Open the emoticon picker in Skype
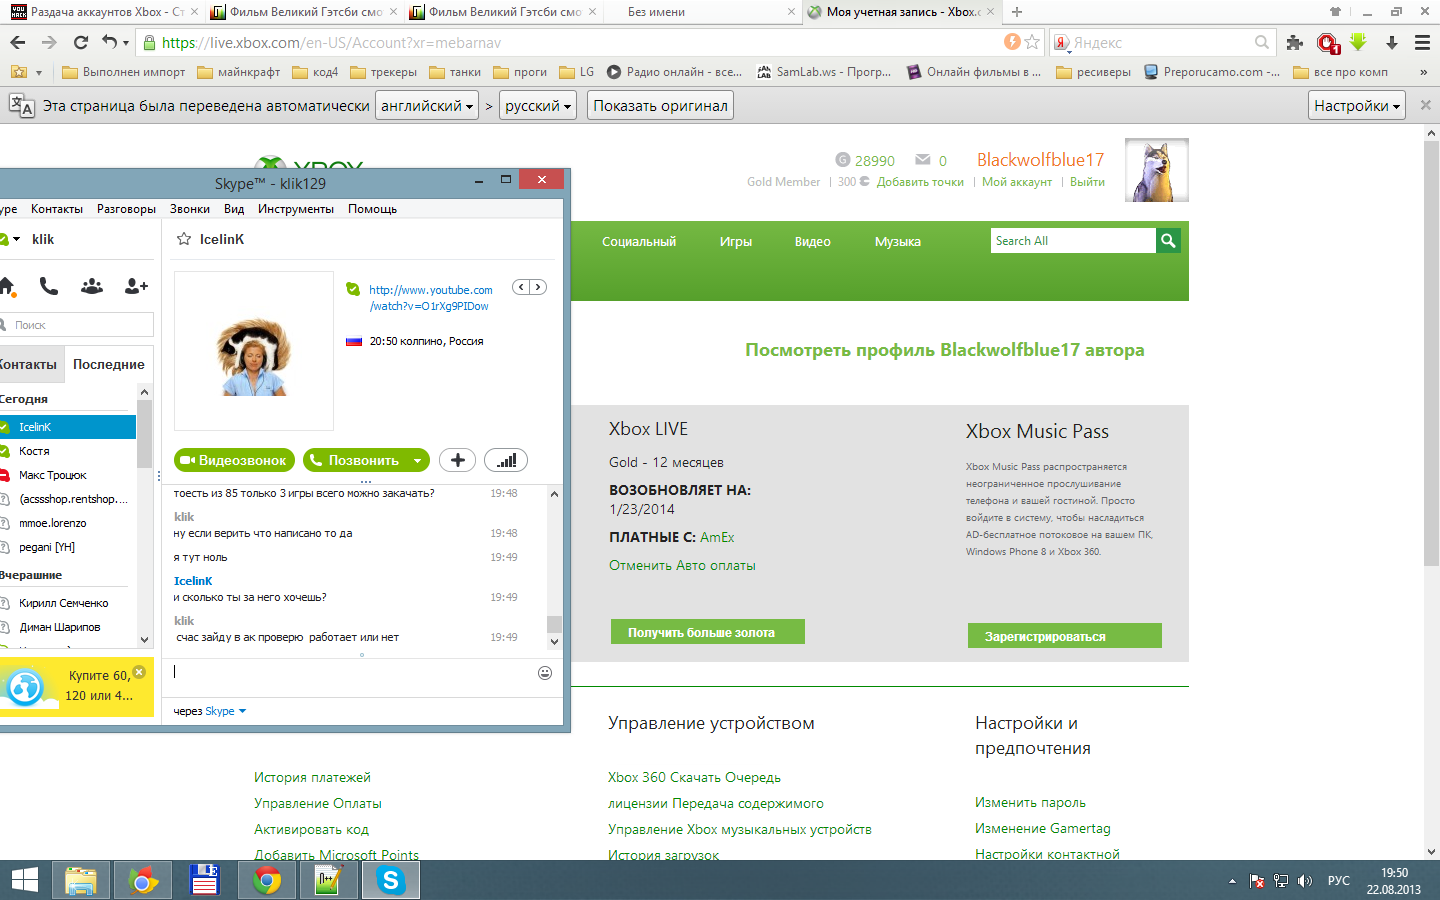The image size is (1440, 900). (545, 673)
